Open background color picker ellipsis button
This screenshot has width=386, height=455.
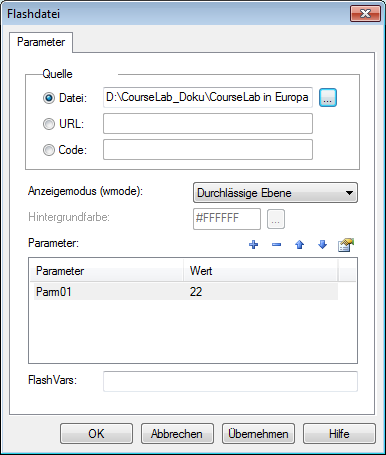coord(276,219)
